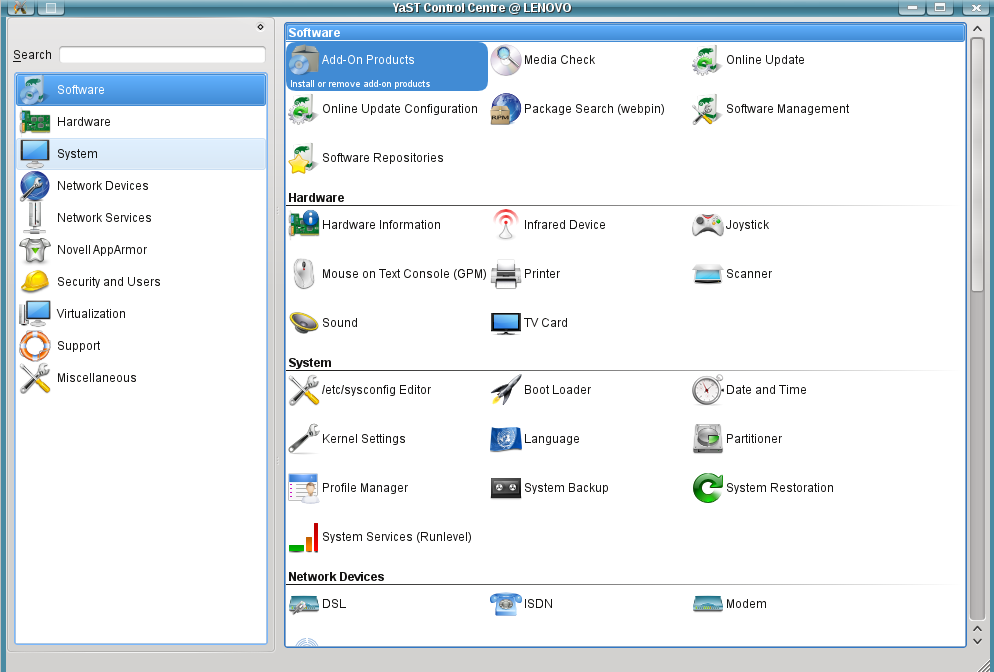Viewport: 994px width, 672px height.
Task: Click the System section header in module list
Action: [310, 363]
